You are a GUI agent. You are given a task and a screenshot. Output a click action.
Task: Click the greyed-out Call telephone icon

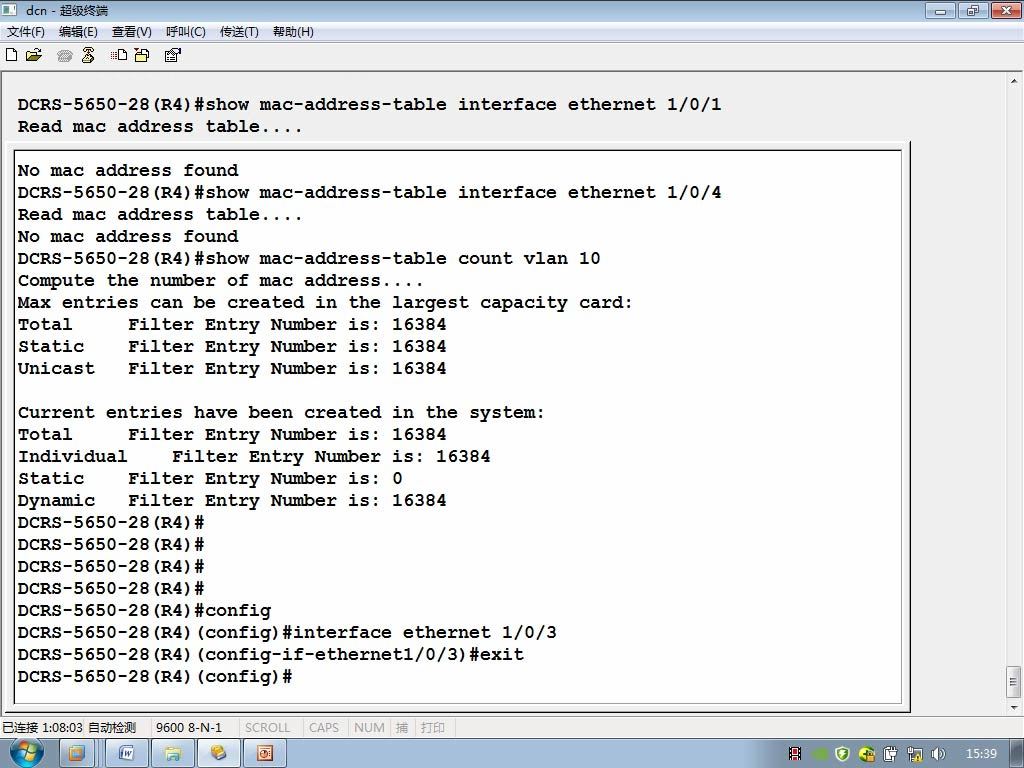click(64, 56)
